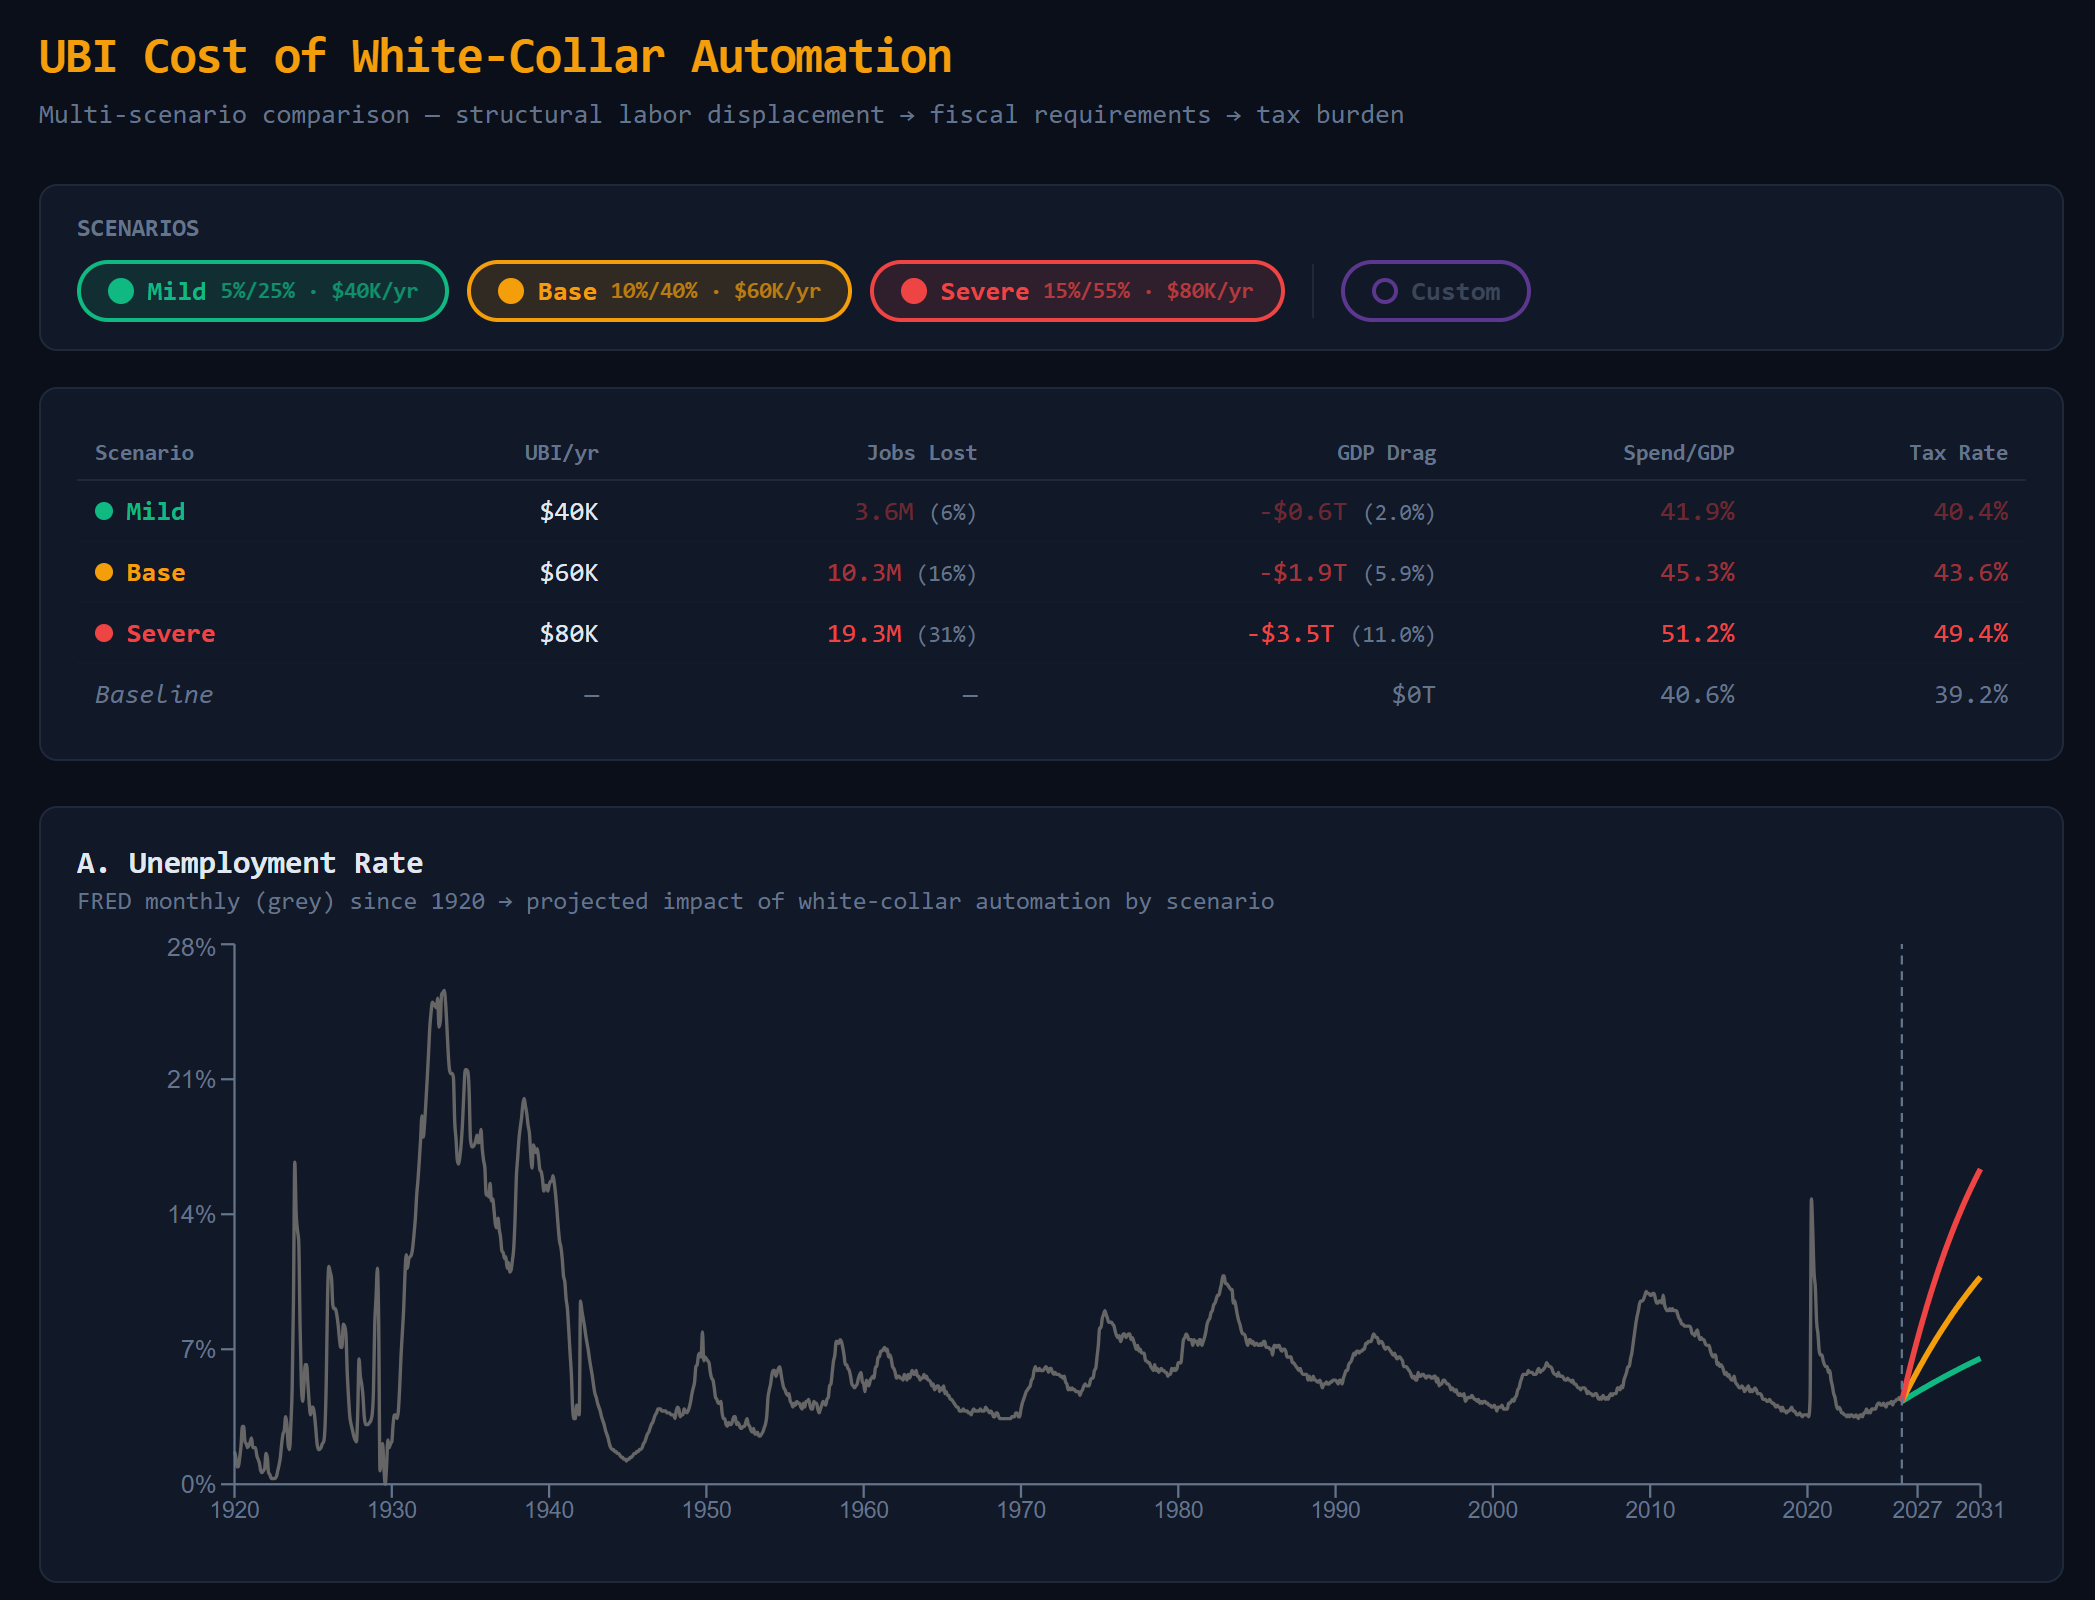Click red dot in Severe pill
The height and width of the screenshot is (1600, 2095).
[913, 291]
